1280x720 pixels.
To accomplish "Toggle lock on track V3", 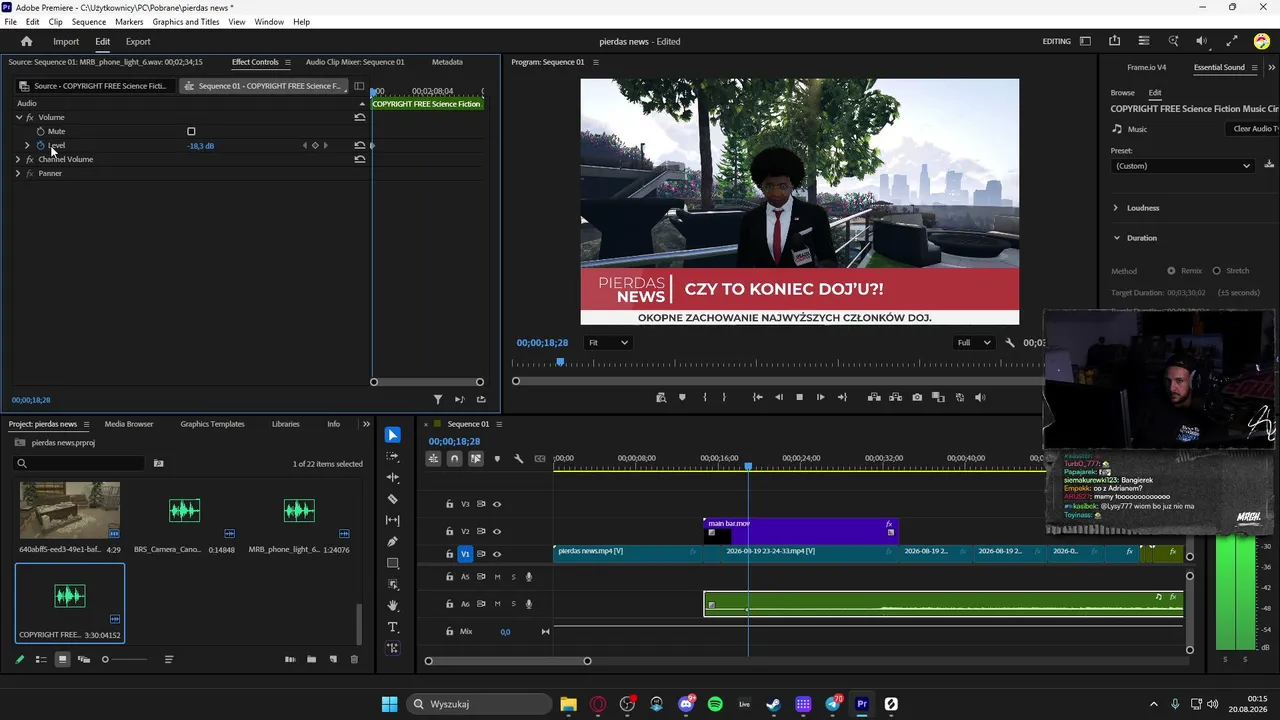I will pos(450,504).
